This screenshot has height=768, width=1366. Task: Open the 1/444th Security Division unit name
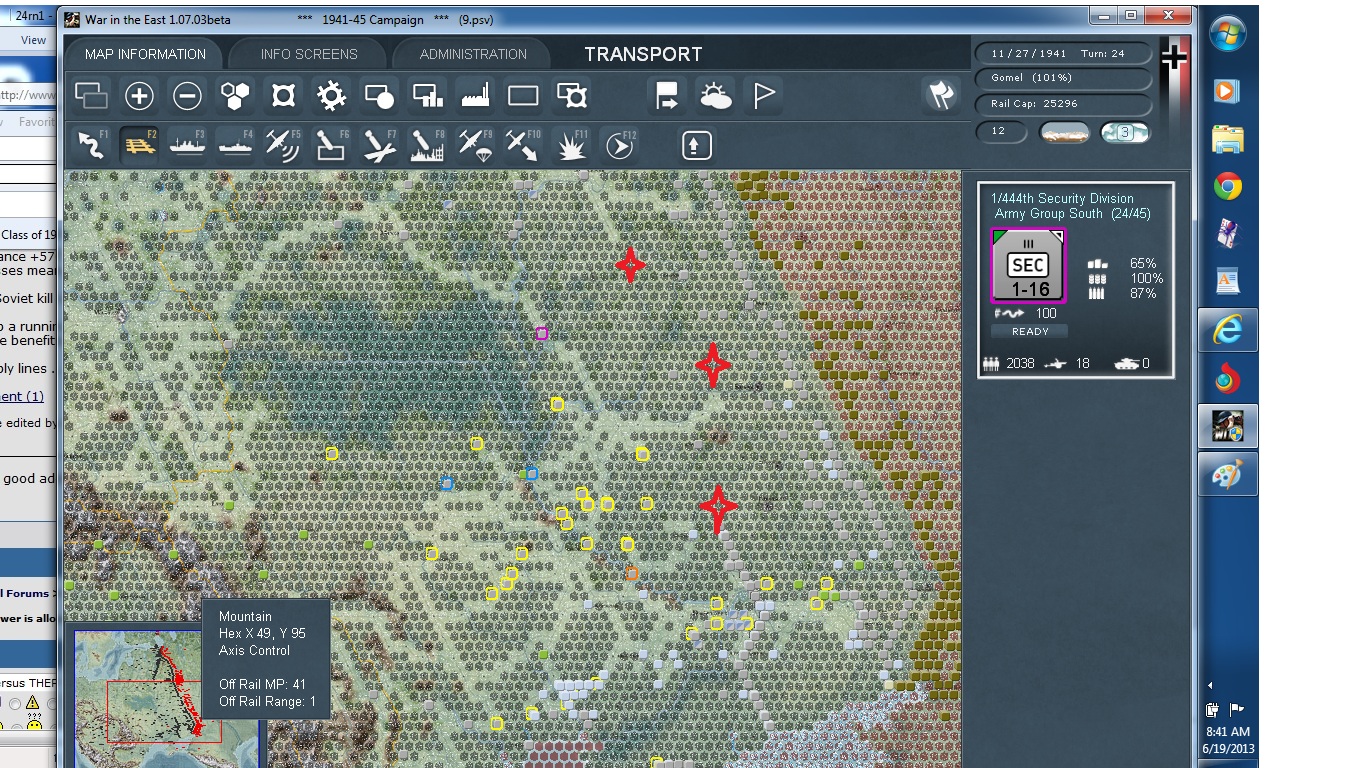(x=1062, y=198)
